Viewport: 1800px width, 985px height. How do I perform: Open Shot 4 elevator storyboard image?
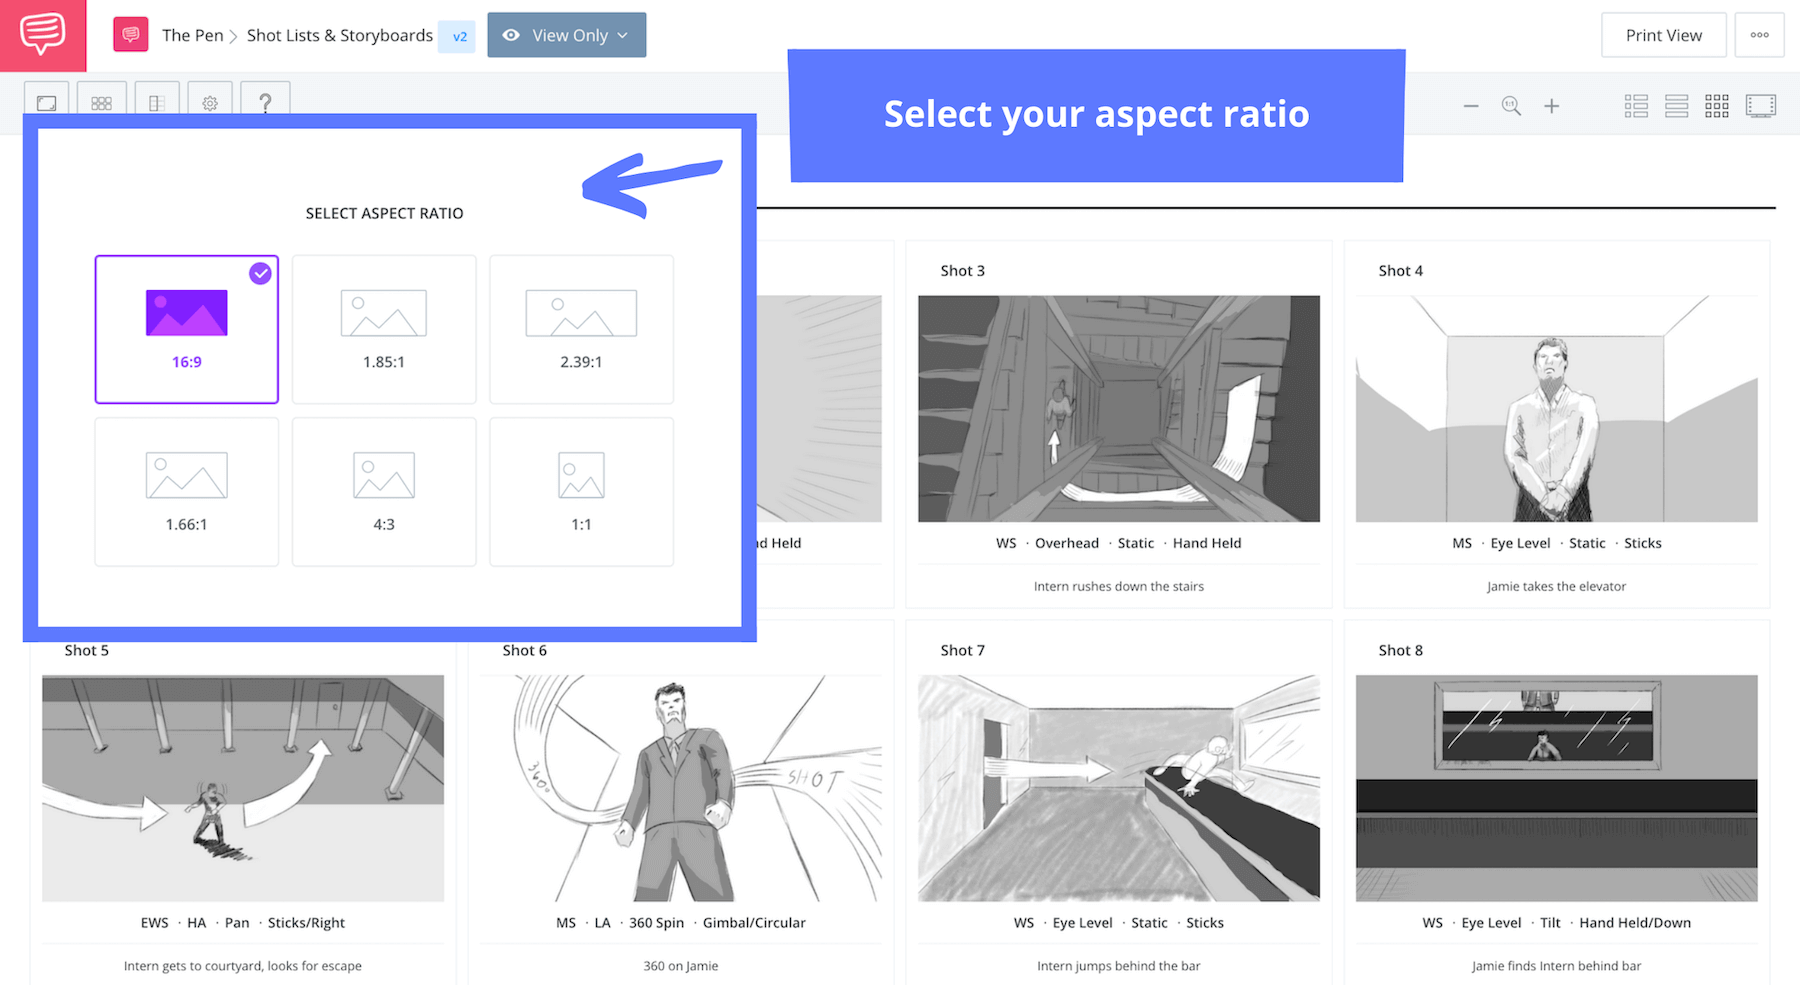tap(1557, 409)
